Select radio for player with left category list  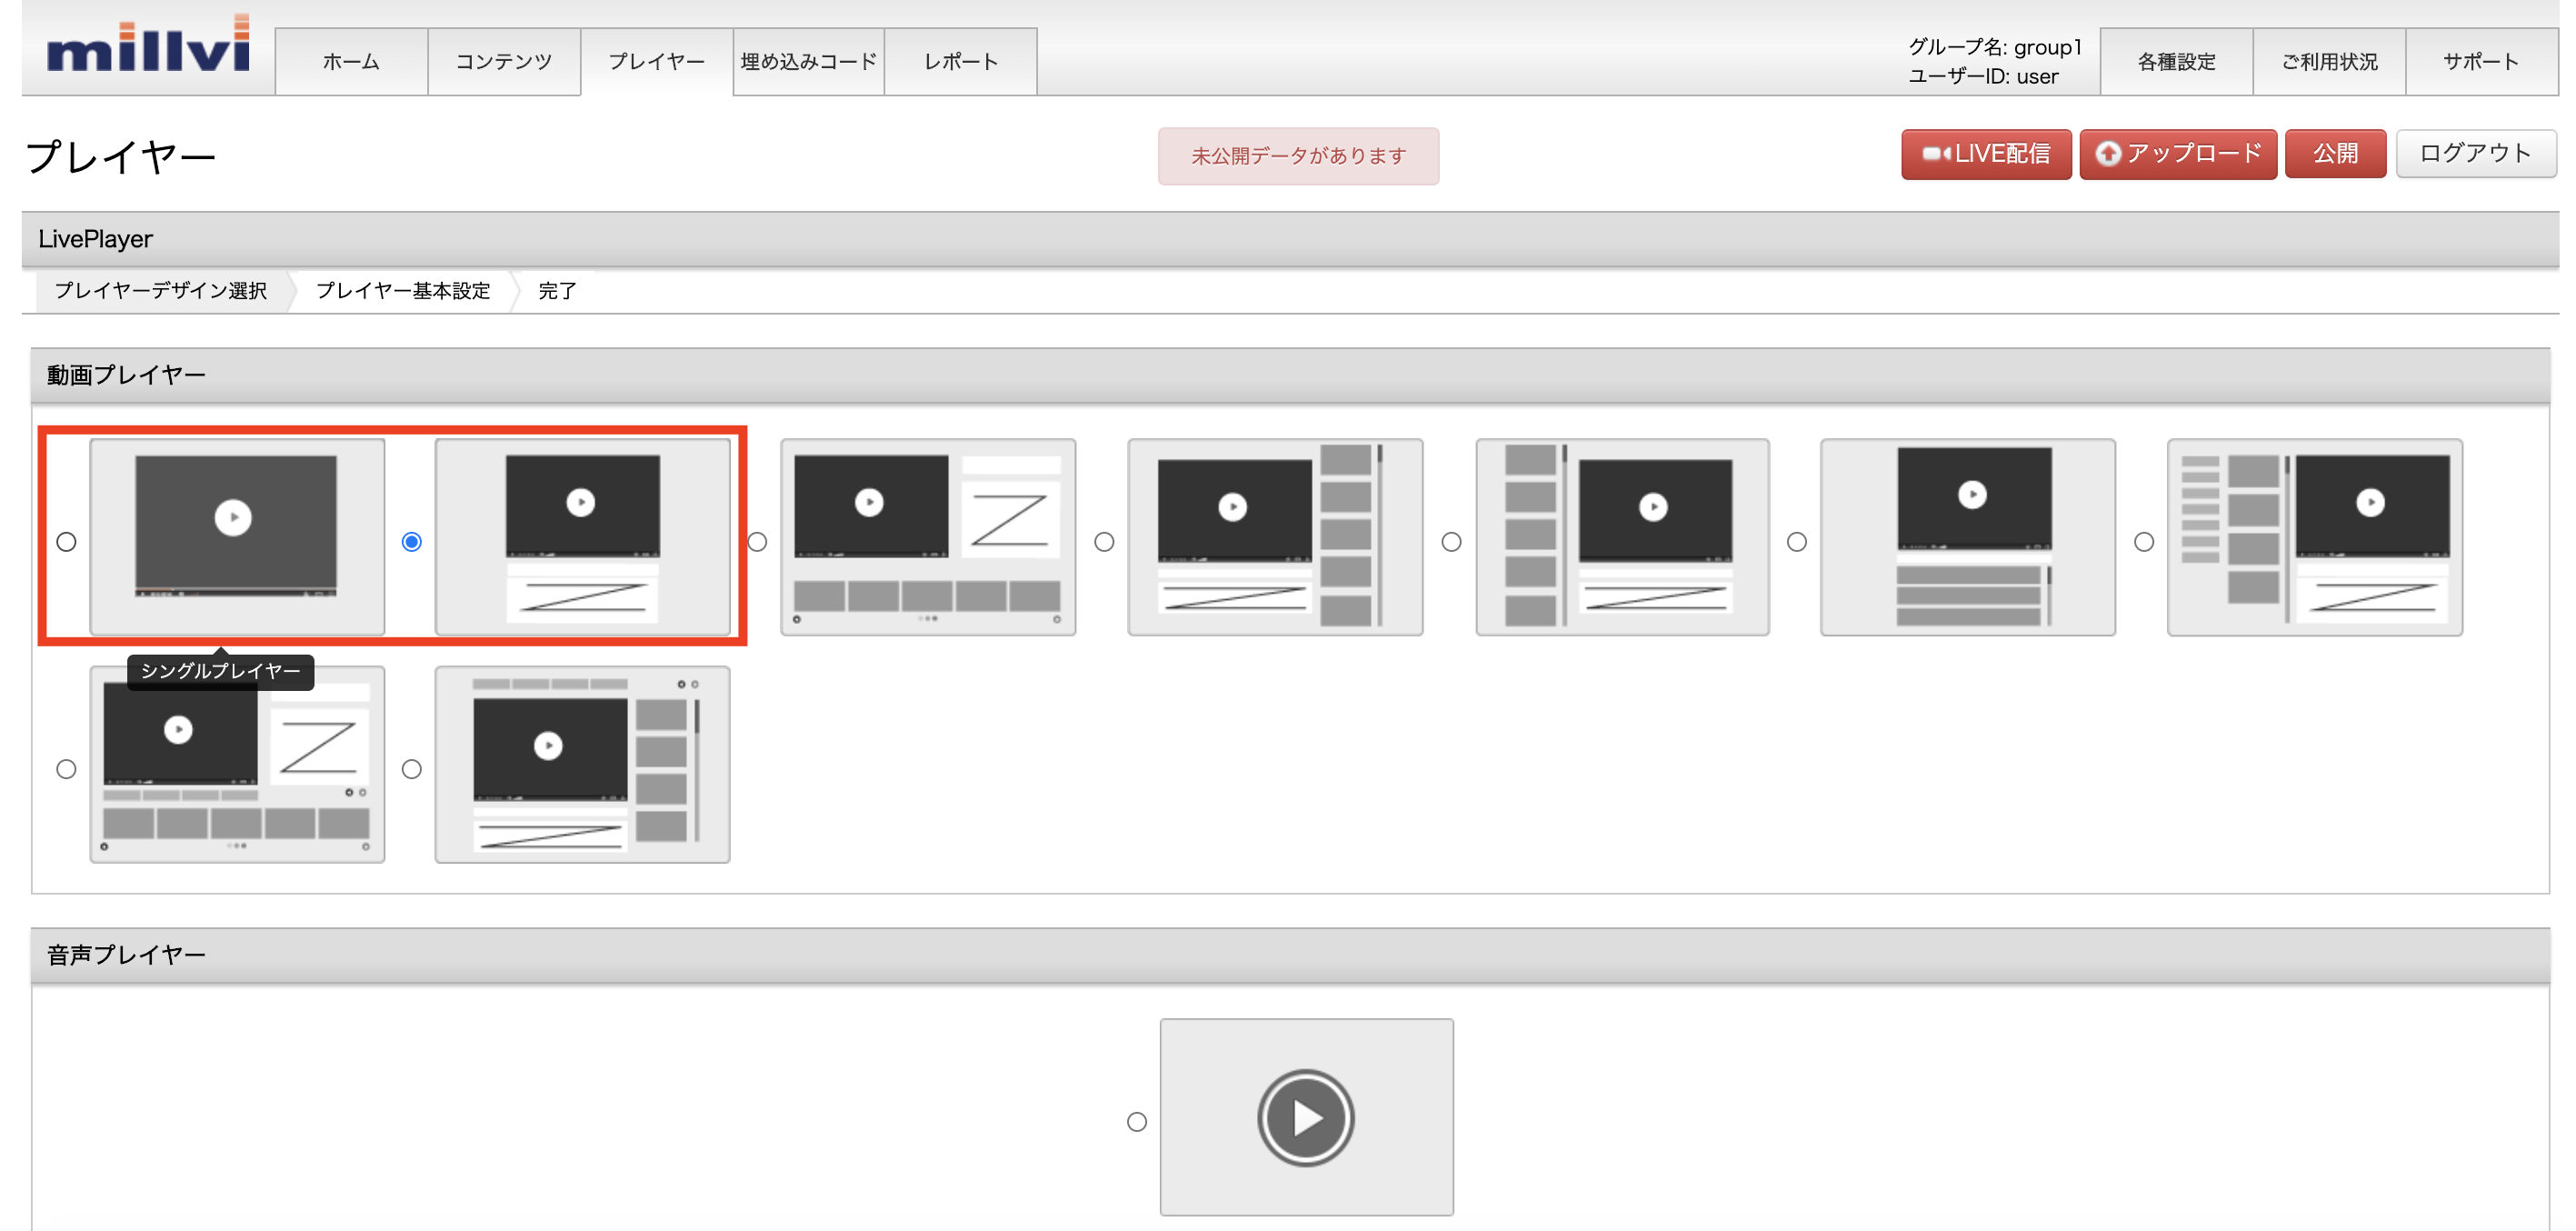(2144, 542)
